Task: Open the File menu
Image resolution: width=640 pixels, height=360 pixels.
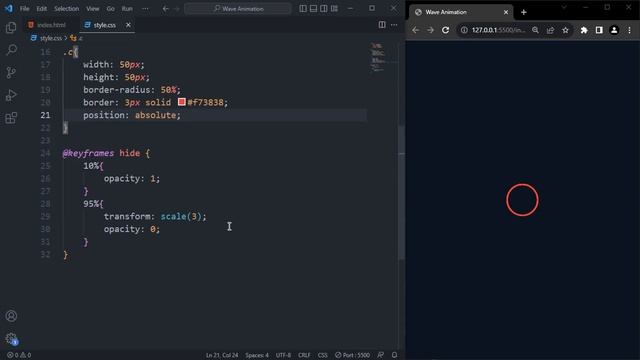Action: pyautogui.click(x=24, y=8)
